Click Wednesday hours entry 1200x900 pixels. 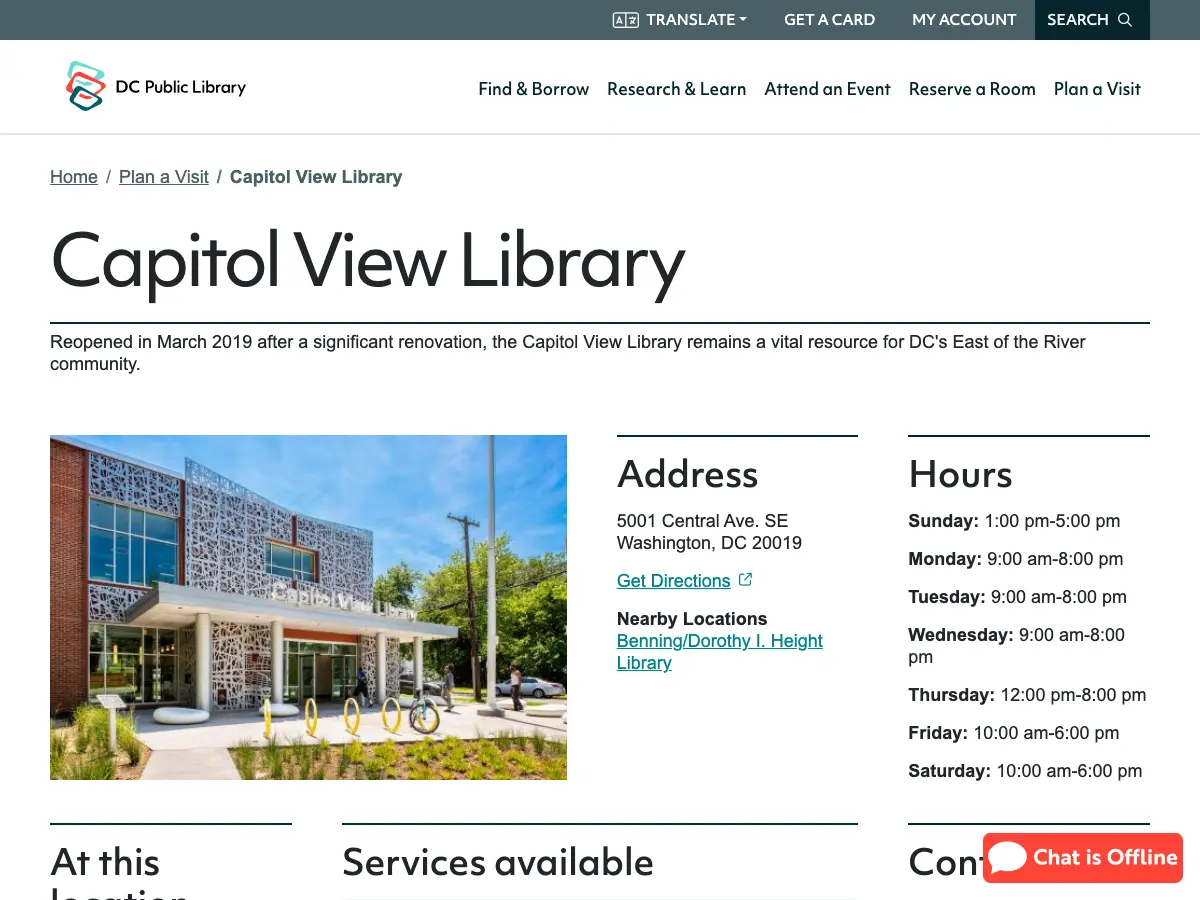(1016, 646)
